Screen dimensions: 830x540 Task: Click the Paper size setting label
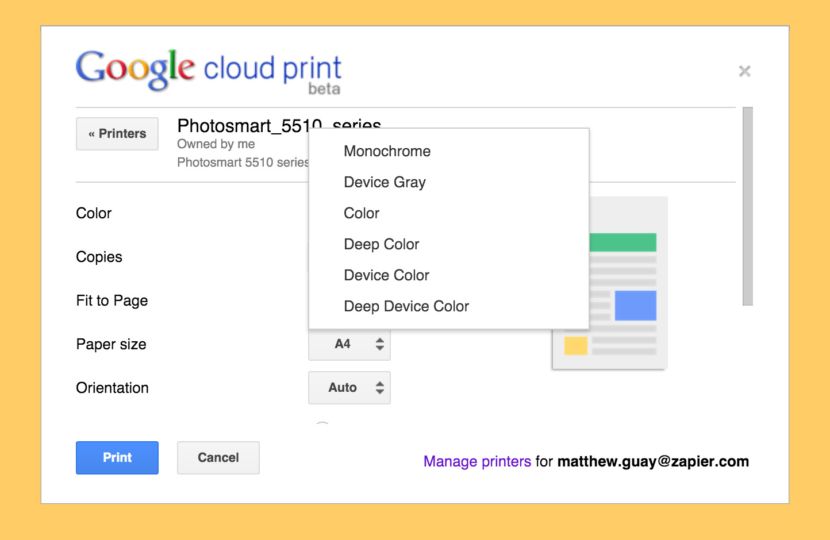tap(111, 344)
